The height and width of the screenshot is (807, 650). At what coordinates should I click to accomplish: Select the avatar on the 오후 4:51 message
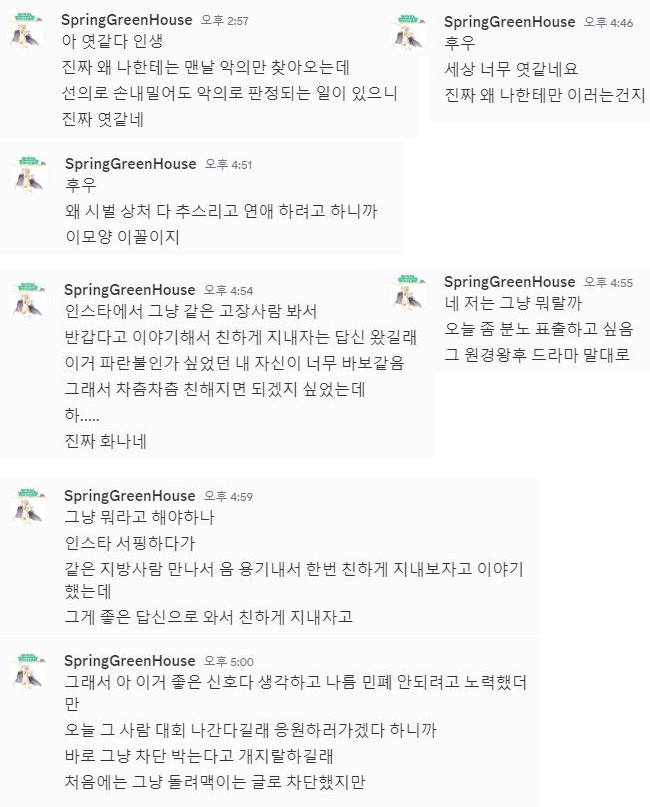[x=29, y=175]
